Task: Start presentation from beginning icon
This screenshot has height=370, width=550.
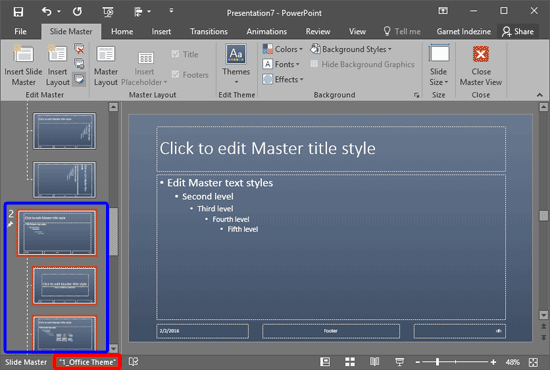Action: (108, 12)
